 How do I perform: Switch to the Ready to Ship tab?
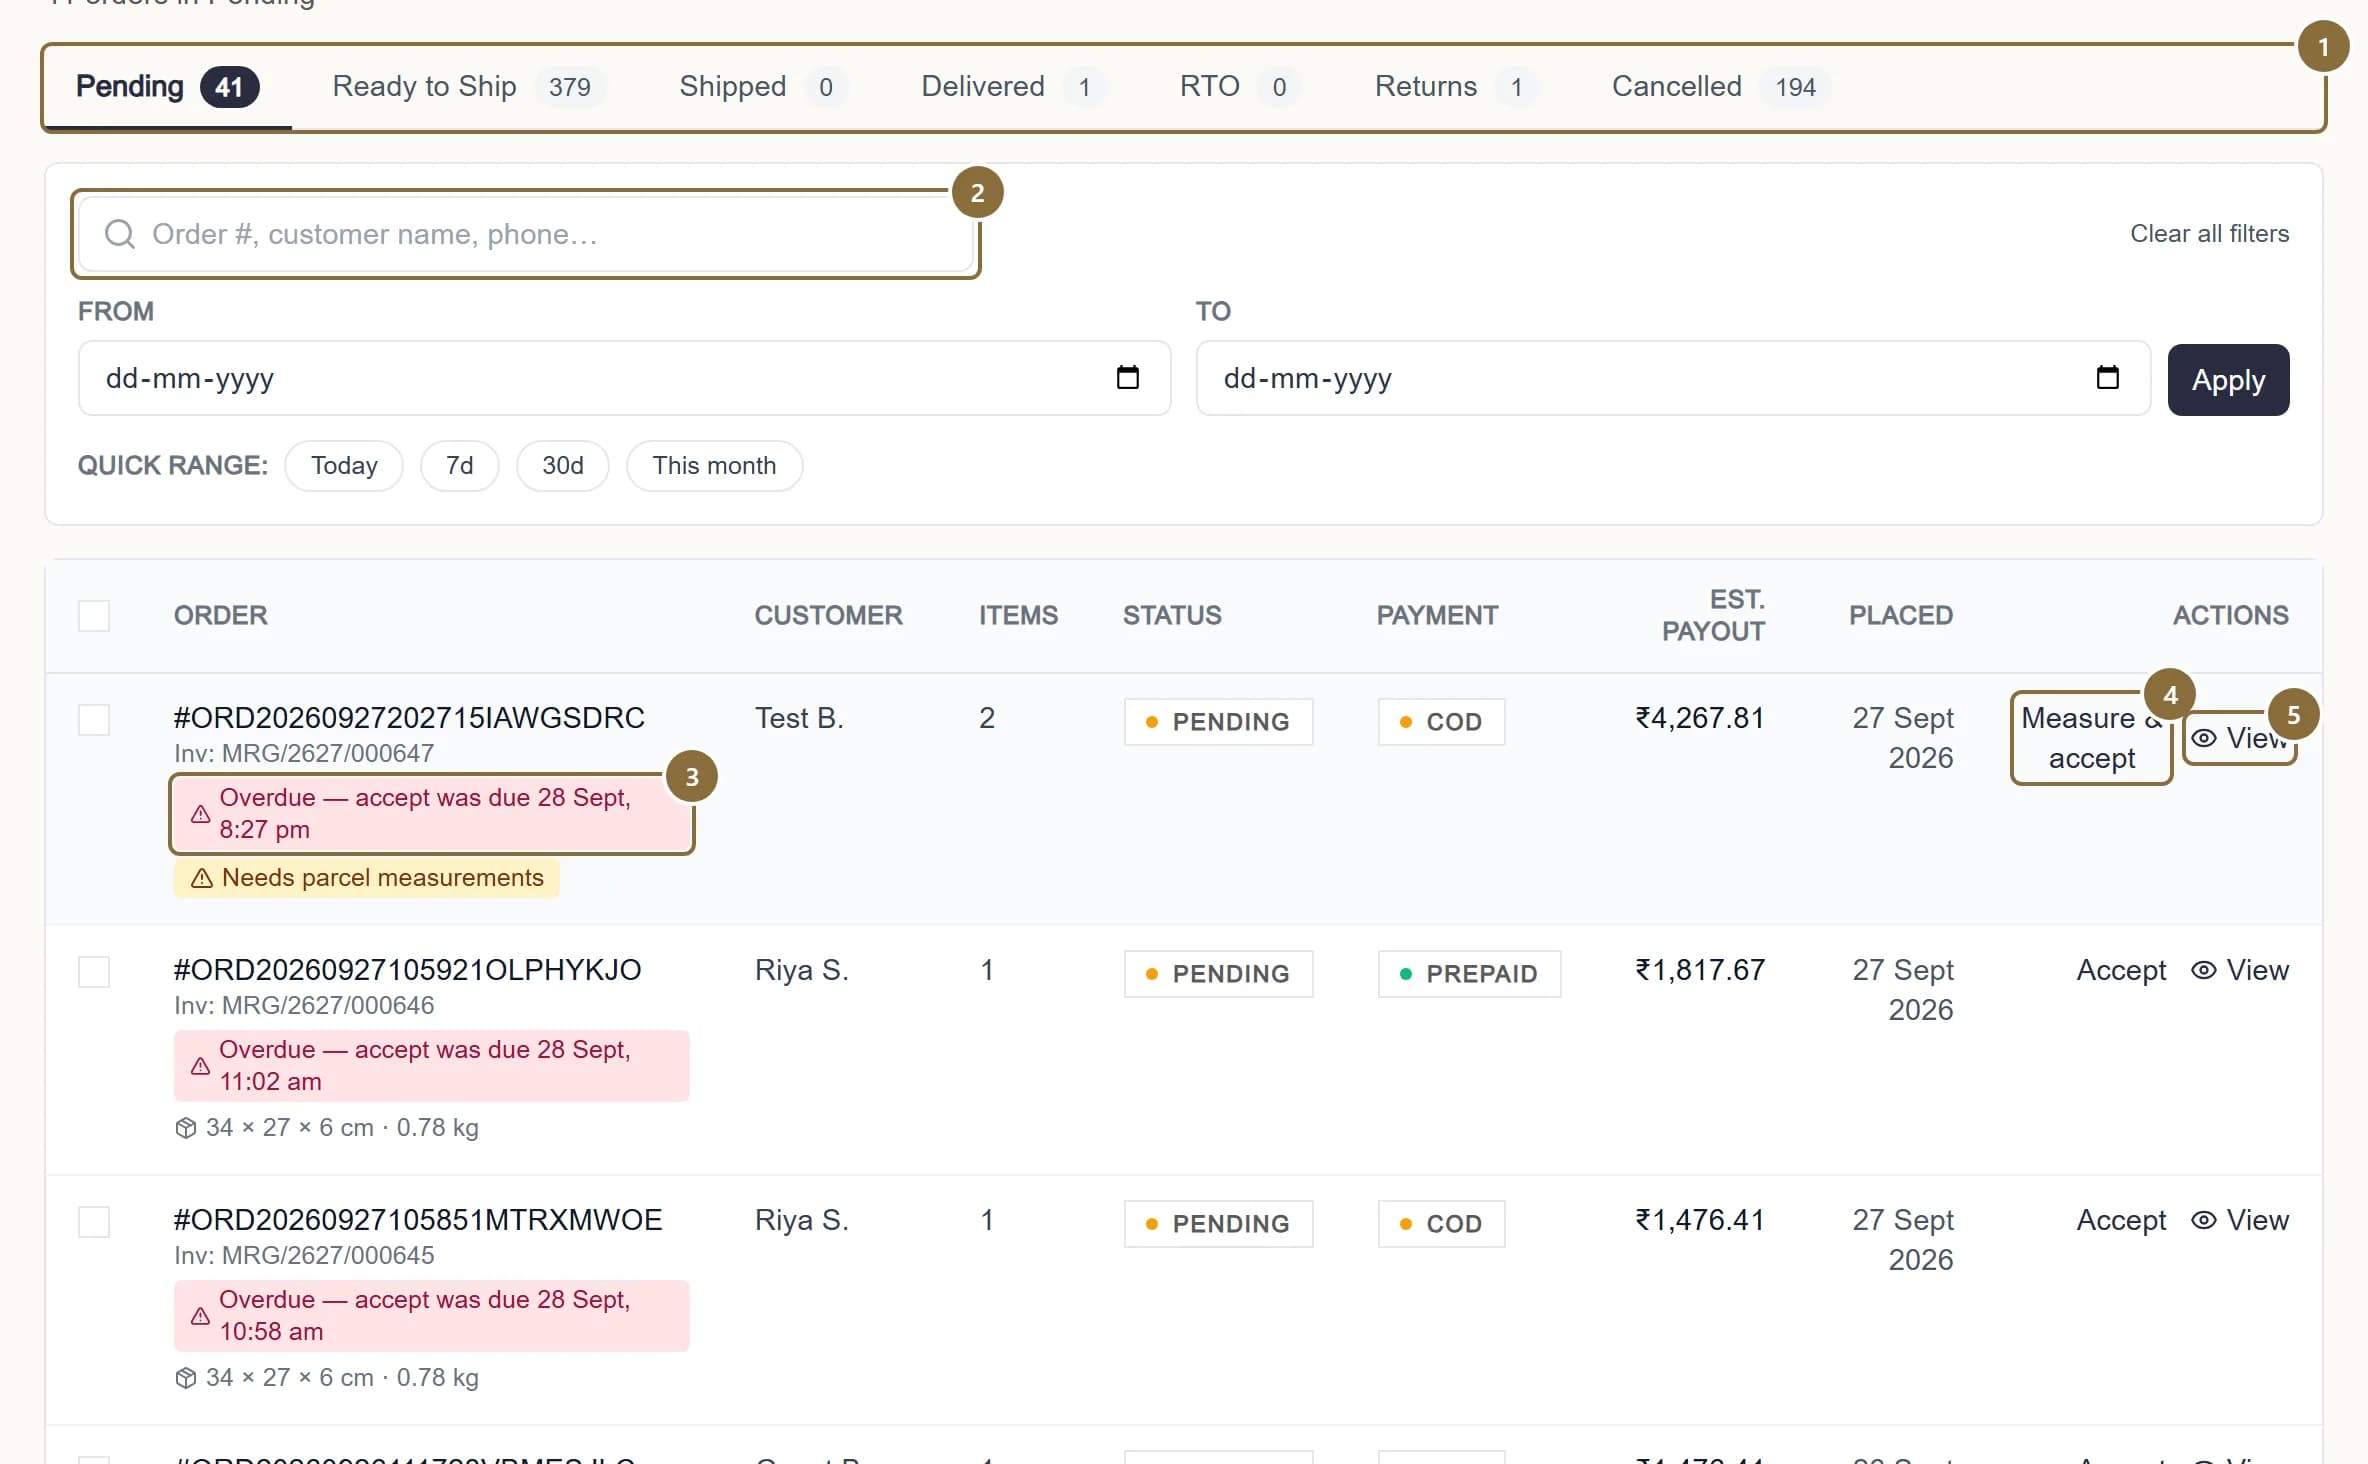point(468,87)
